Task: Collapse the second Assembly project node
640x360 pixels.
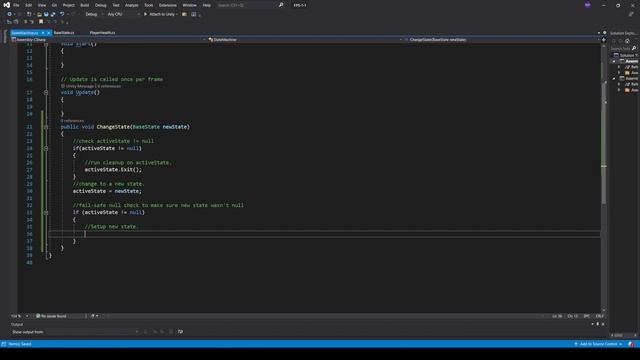Action: coord(613,78)
